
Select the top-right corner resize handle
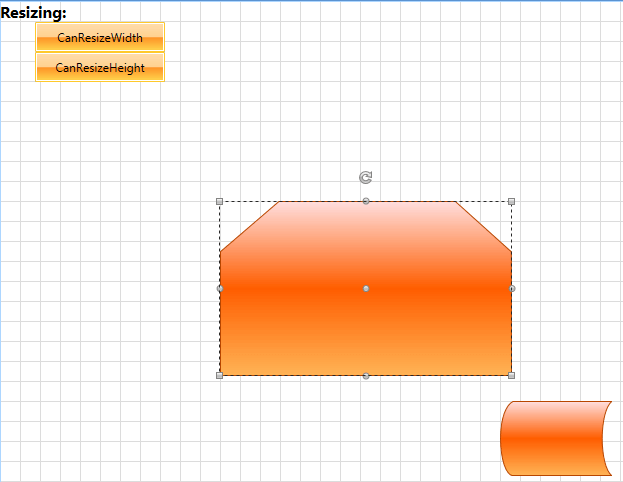(511, 201)
